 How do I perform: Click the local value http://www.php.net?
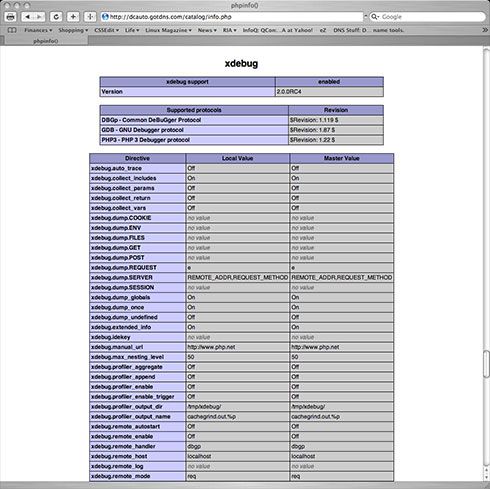[211, 347]
